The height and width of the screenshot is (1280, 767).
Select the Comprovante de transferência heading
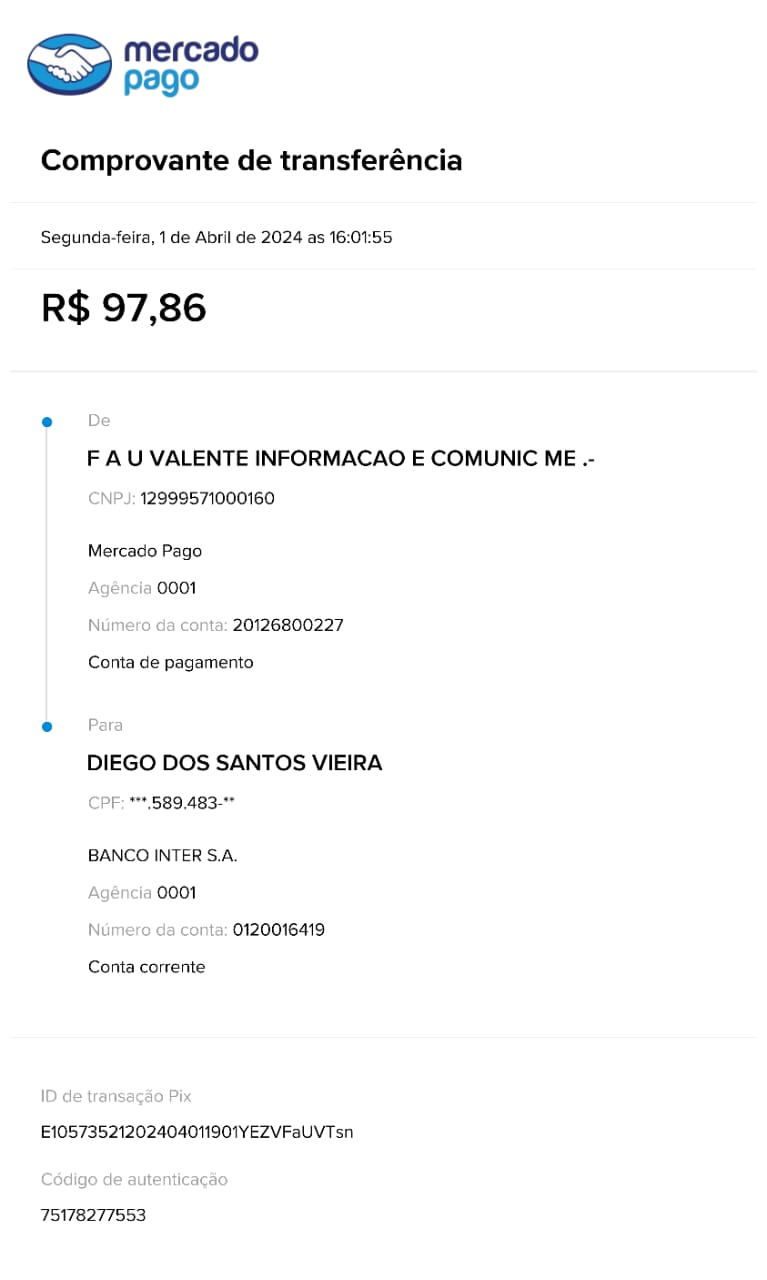(251, 160)
